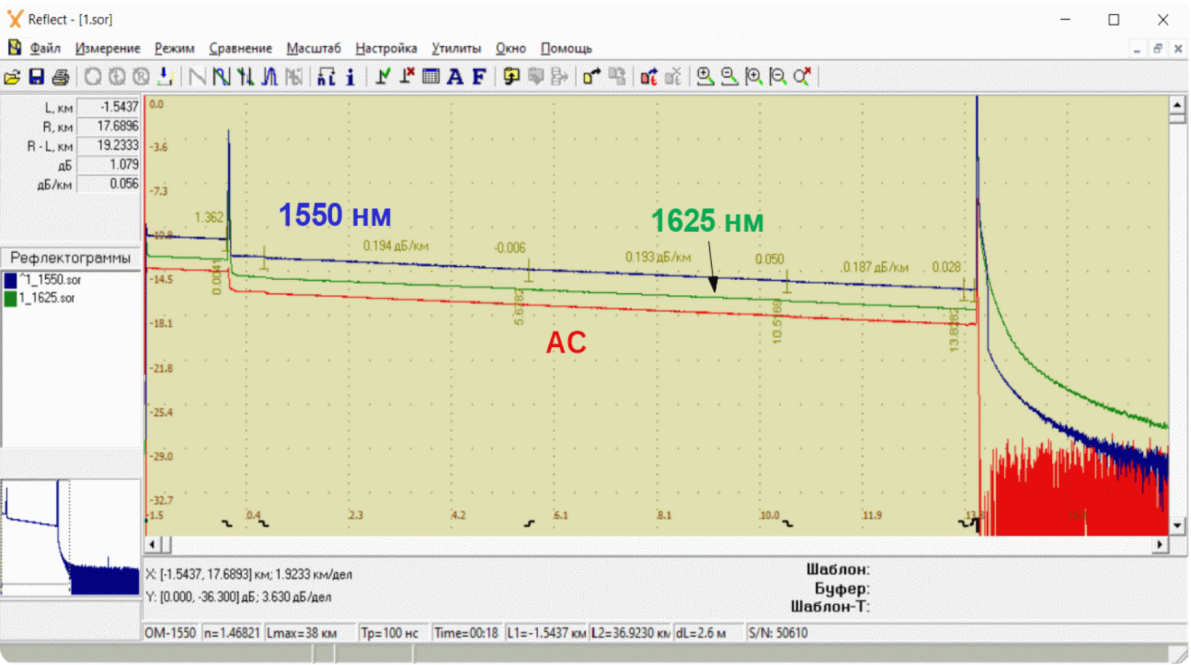Screen dimensions: 1191x665
Task: Click the blue swatch next to 1_1550.sor
Action: [x=11, y=280]
